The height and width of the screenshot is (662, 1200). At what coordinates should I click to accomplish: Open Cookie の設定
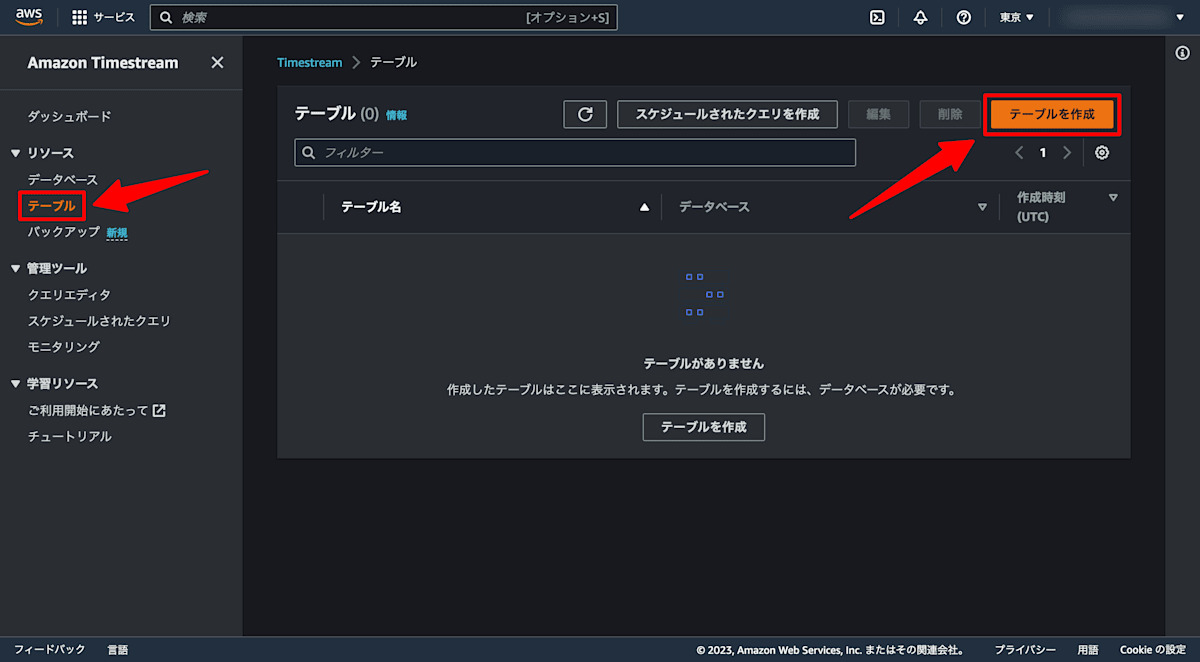[1153, 650]
